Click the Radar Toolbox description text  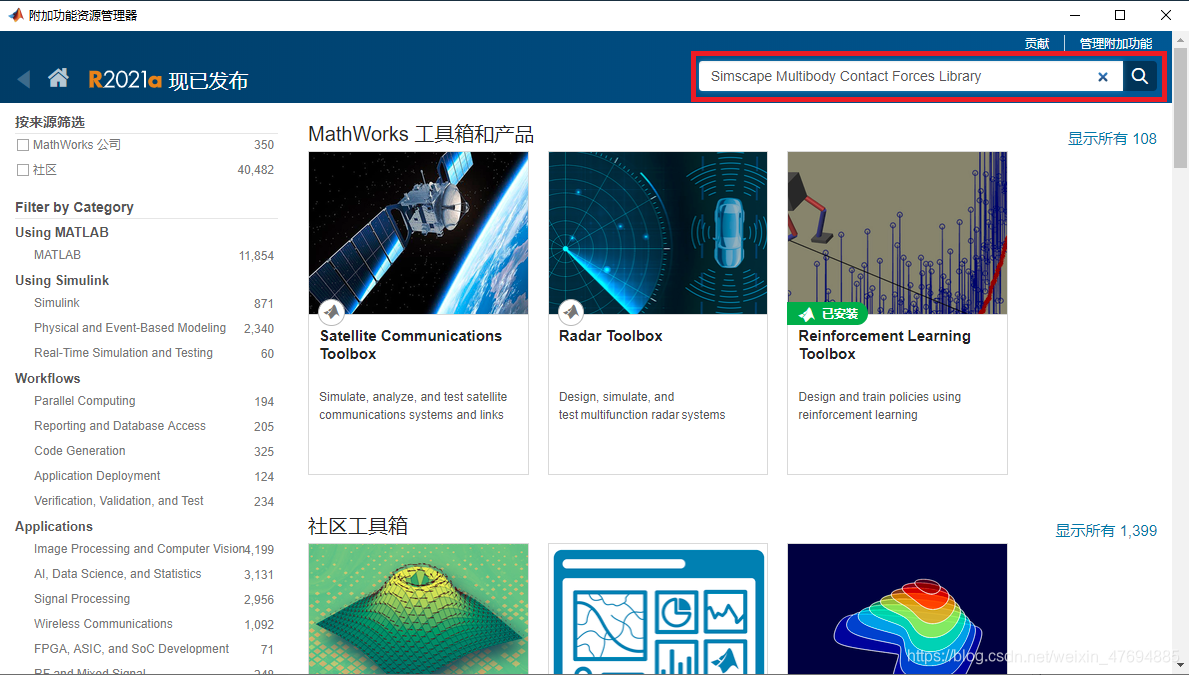tap(642, 406)
